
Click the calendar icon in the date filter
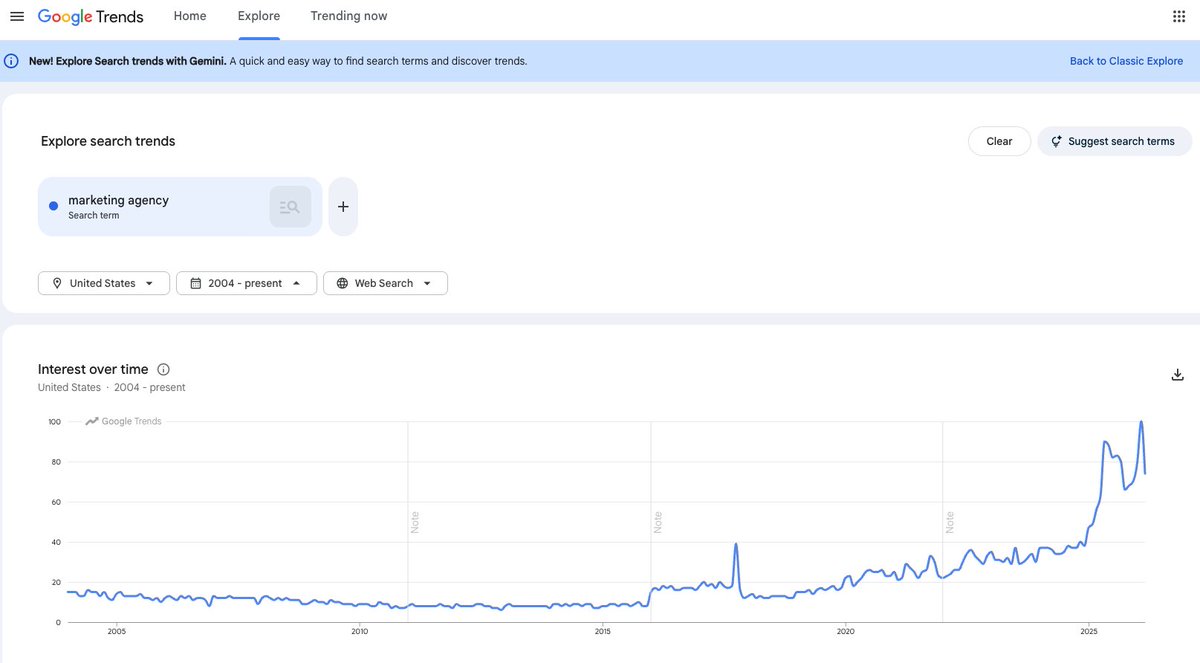[x=195, y=283]
